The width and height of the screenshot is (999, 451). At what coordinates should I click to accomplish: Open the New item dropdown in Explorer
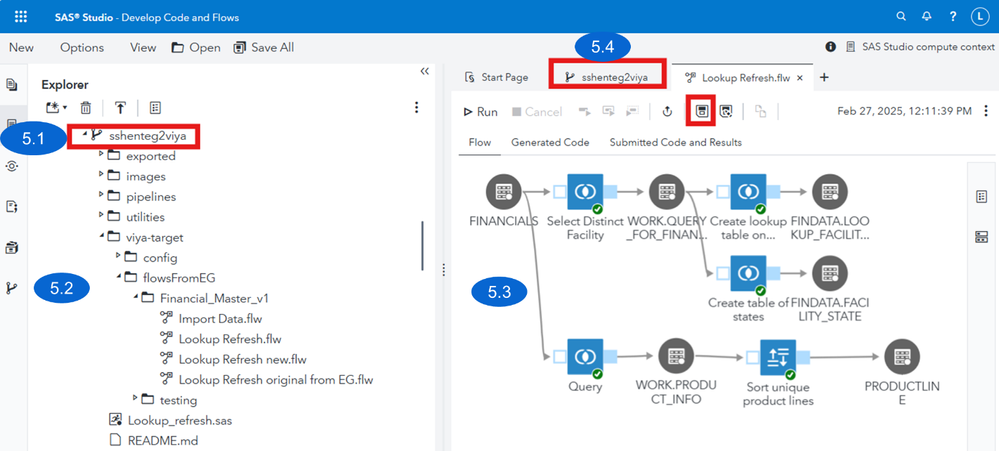(56, 108)
